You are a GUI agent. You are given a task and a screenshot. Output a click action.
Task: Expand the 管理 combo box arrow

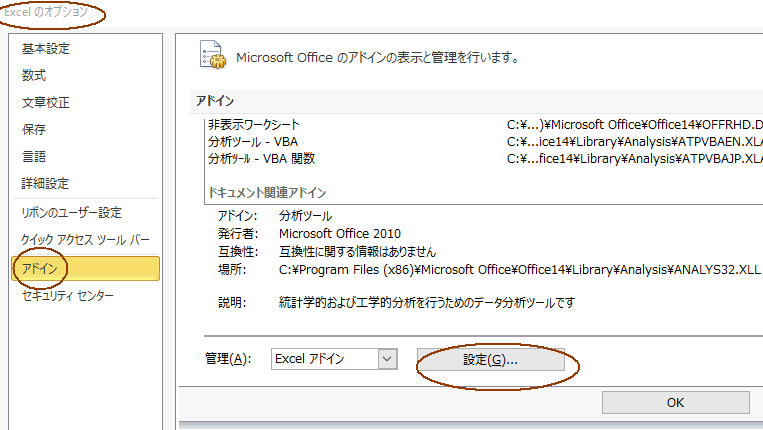(x=387, y=359)
